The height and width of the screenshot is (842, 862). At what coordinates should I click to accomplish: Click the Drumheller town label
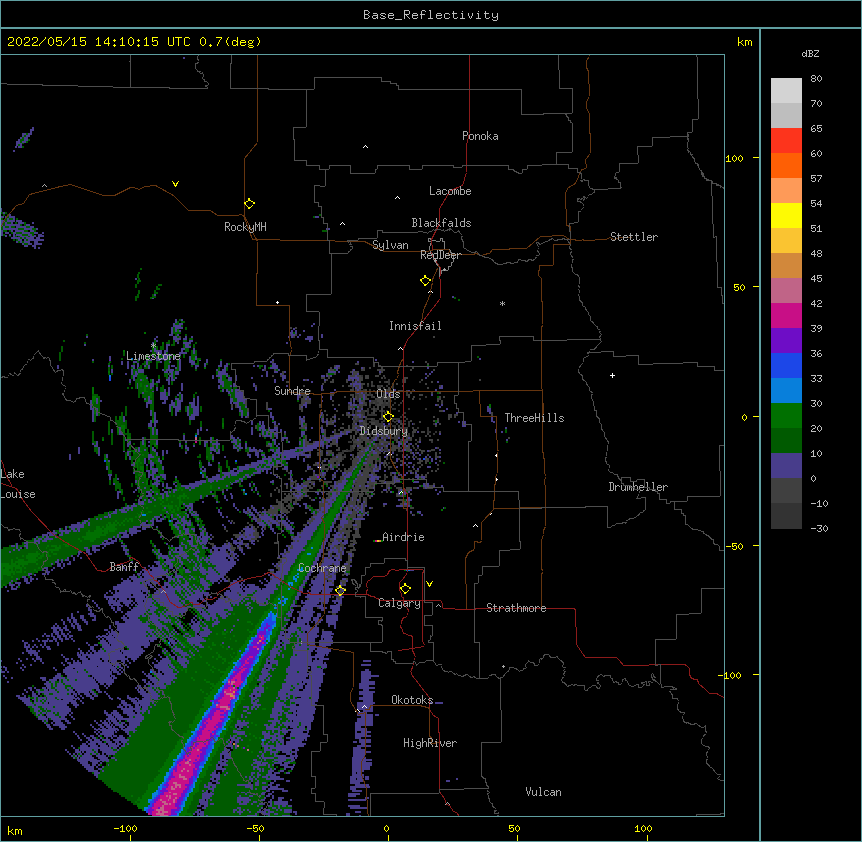click(x=638, y=487)
